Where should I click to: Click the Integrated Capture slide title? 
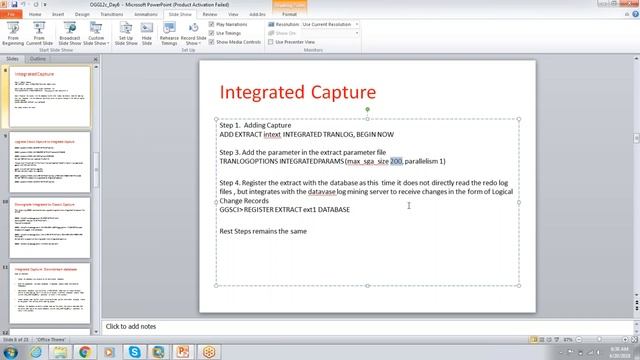point(298,92)
